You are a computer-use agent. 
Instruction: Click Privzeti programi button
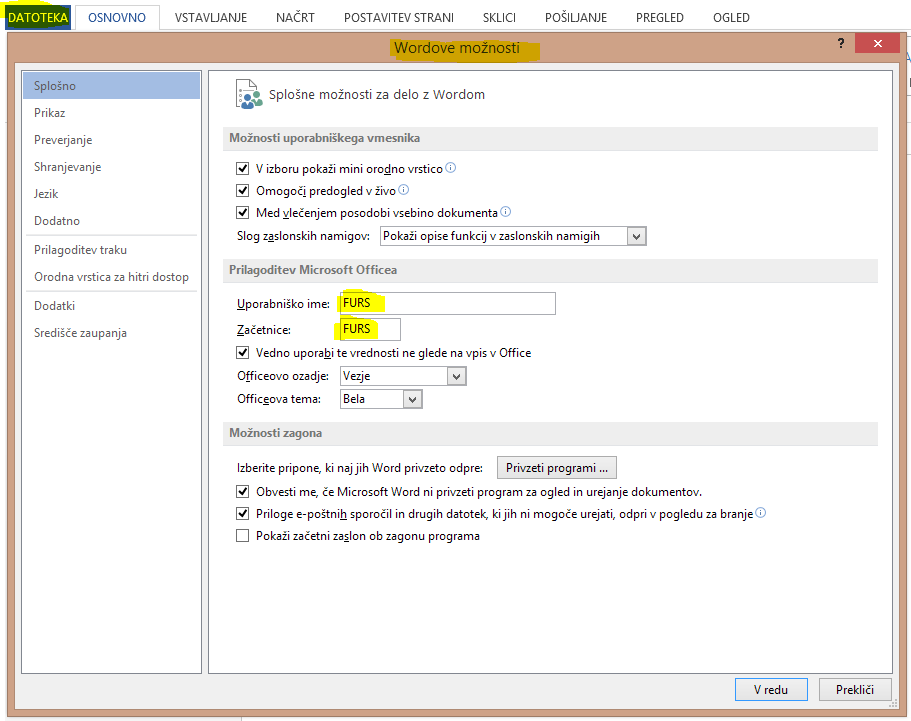point(557,468)
